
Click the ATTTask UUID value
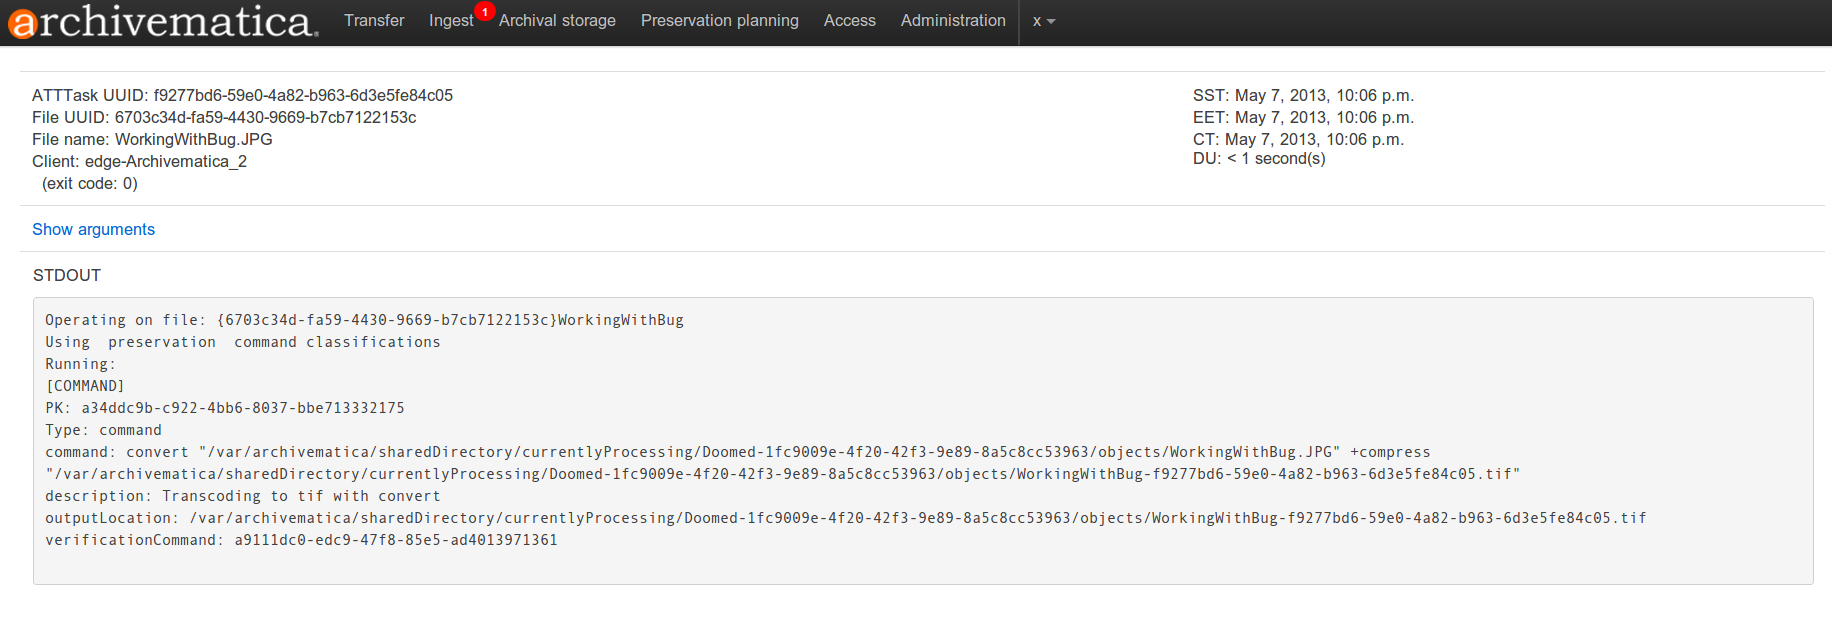[302, 96]
